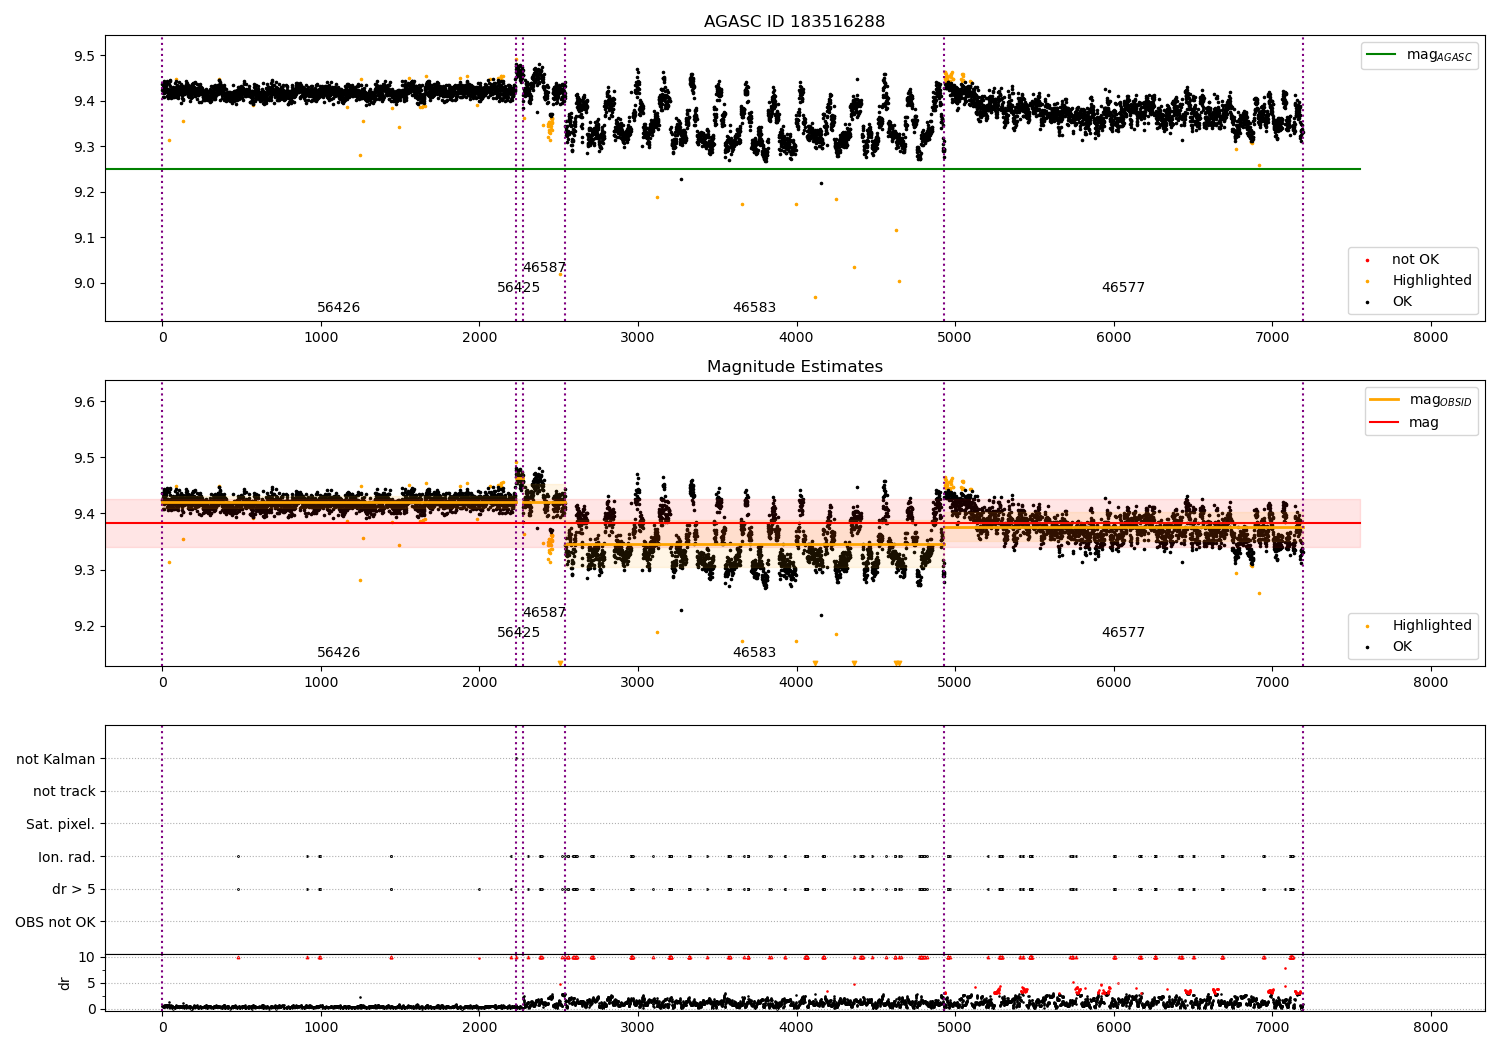
Task: Click the 'Ion. rad.' row label
Action: (66, 857)
